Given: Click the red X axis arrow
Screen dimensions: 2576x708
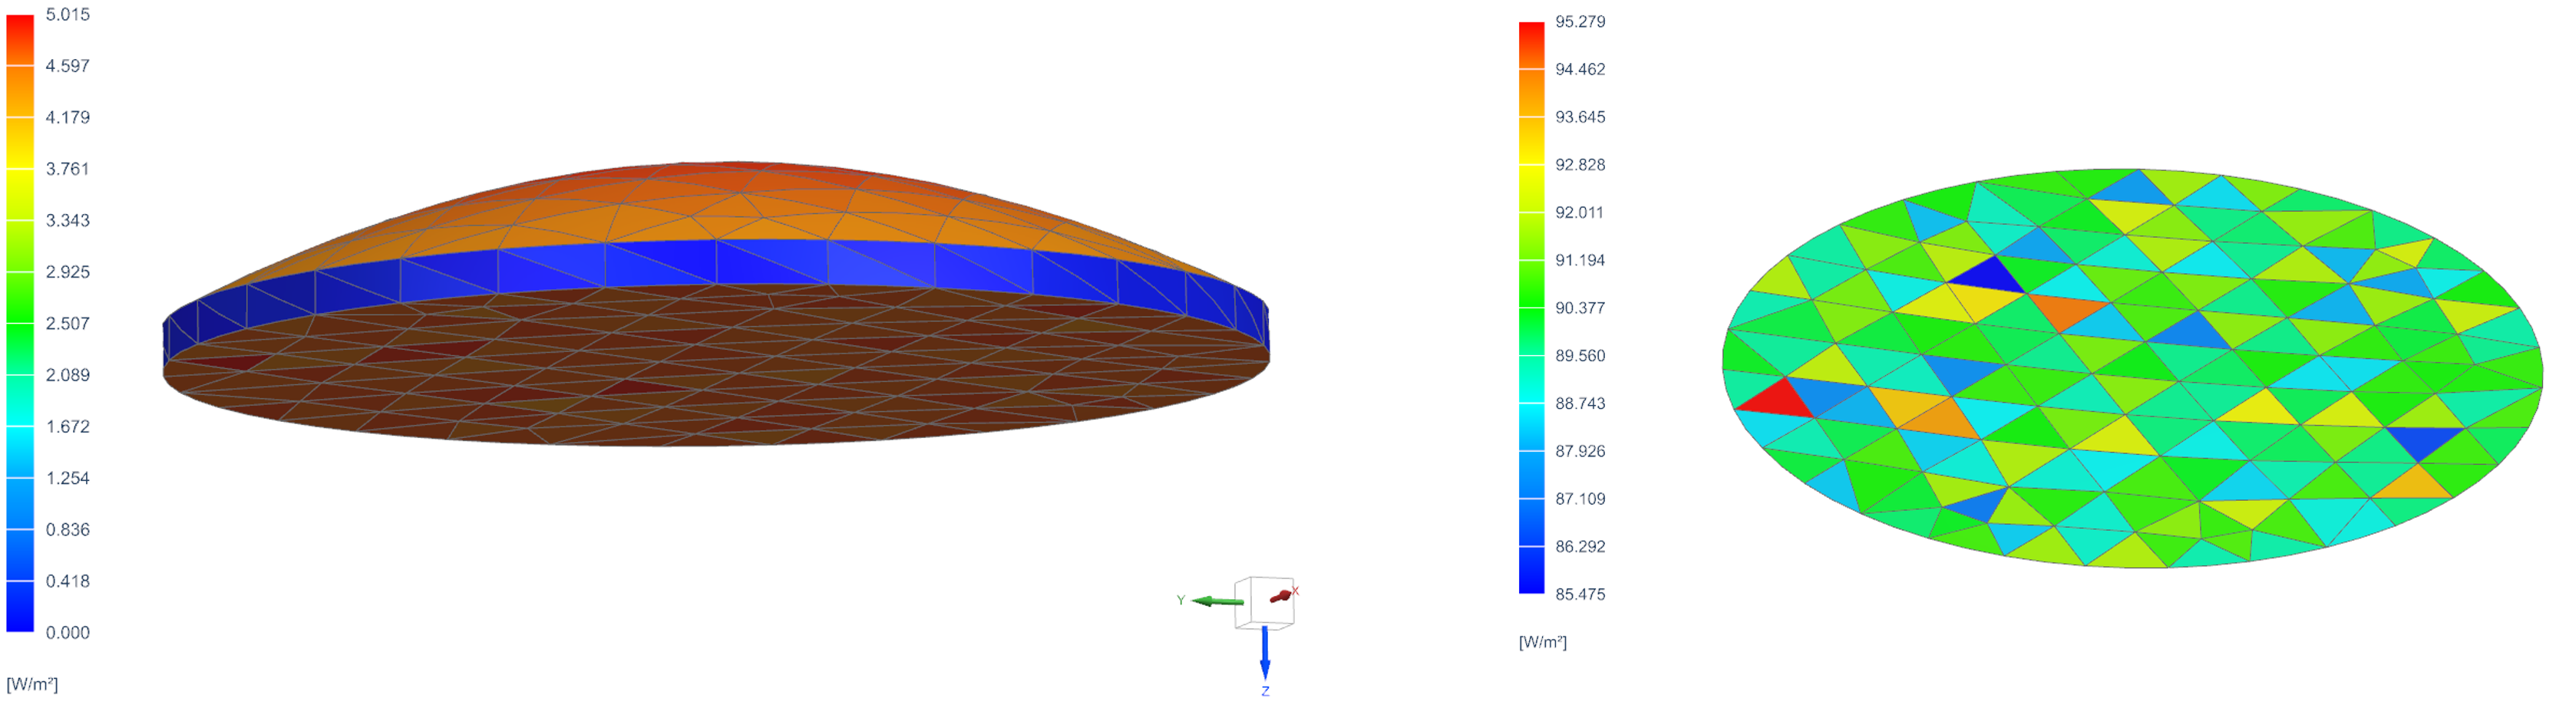Looking at the screenshot, I should pyautogui.click(x=1280, y=597).
